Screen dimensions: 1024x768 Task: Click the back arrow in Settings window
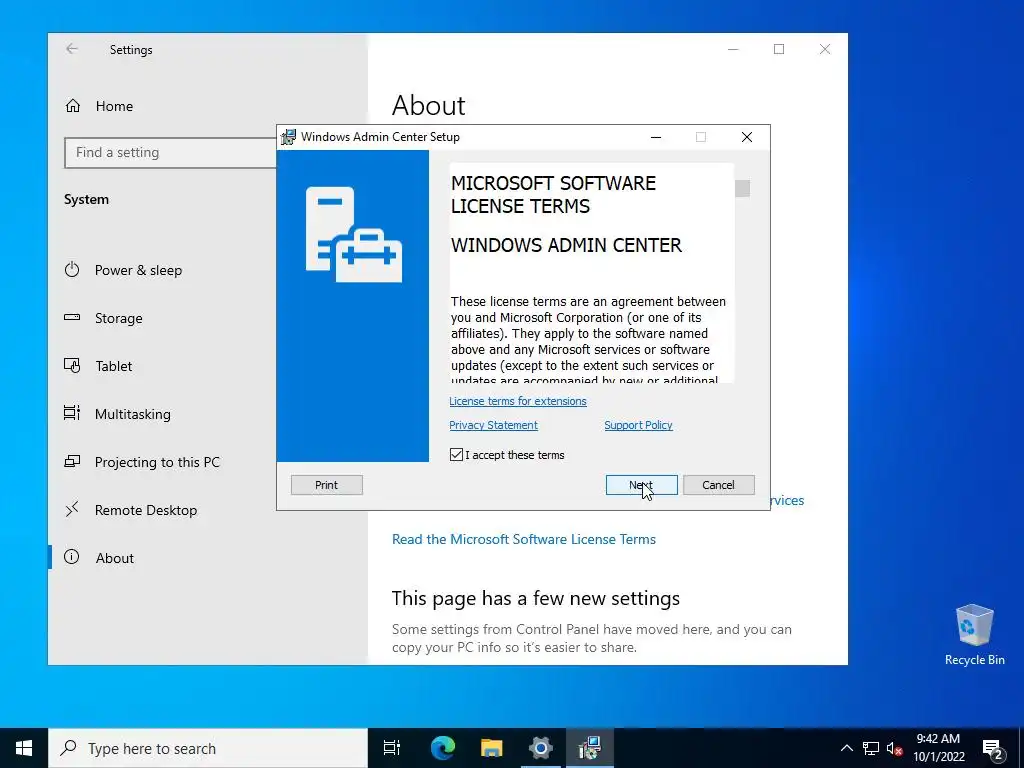[72, 49]
